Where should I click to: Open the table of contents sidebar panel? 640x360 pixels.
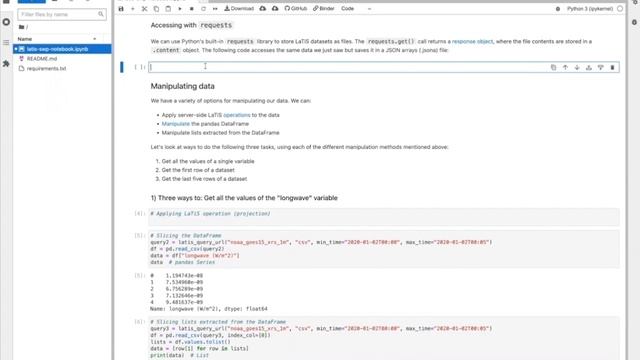[6, 42]
